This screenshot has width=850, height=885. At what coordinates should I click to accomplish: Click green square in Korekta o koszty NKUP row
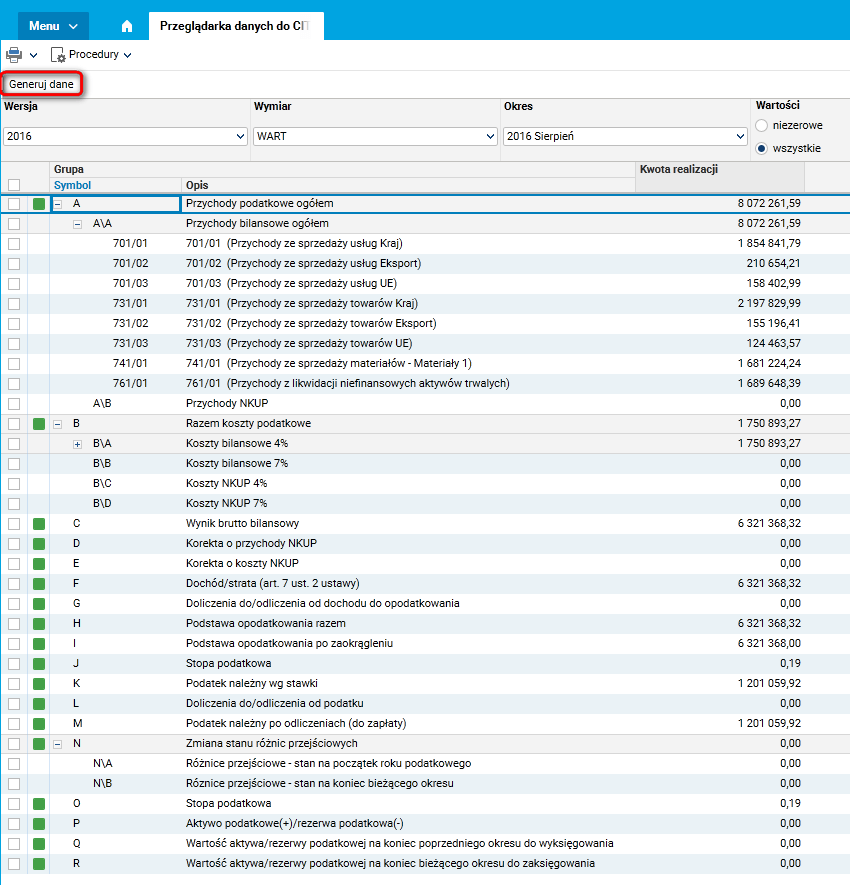pos(39,564)
